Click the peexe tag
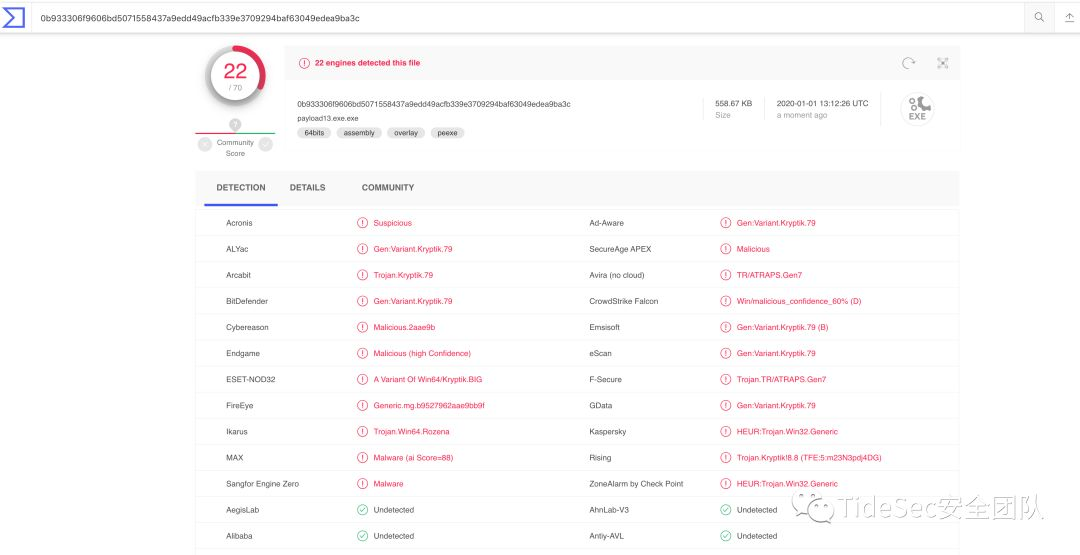This screenshot has height=555, width=1080. coord(447,133)
